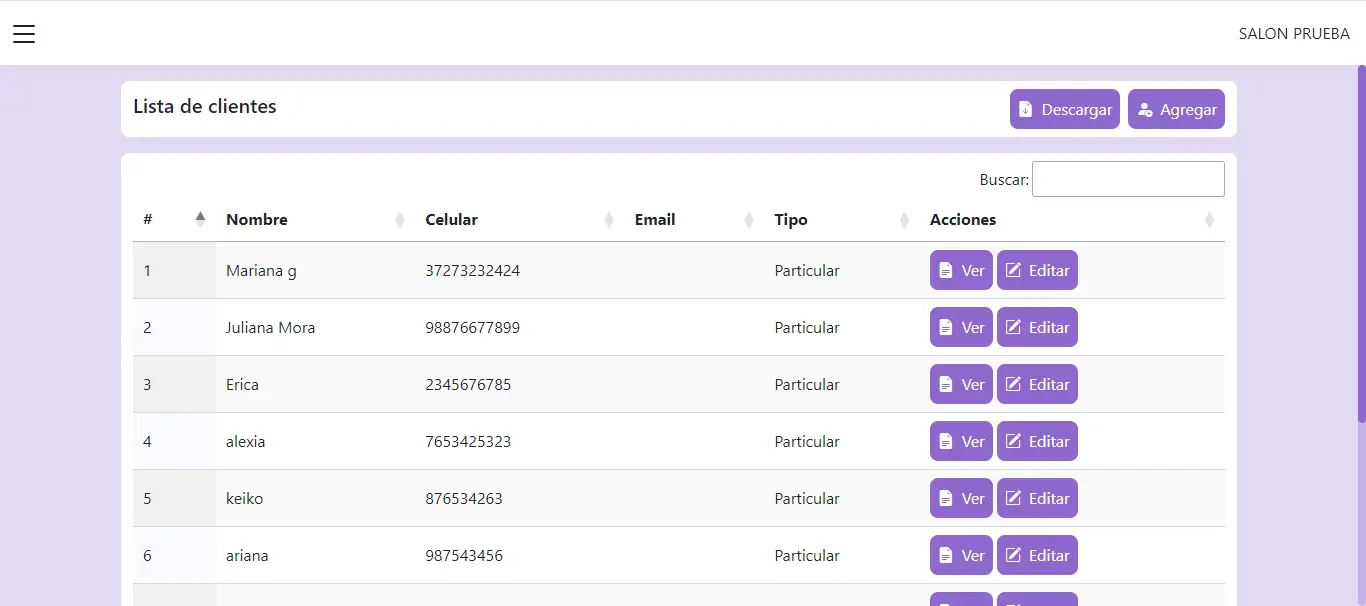Image resolution: width=1366 pixels, height=606 pixels.
Task: Click the SALON PRUEBA account label
Action: tap(1294, 34)
